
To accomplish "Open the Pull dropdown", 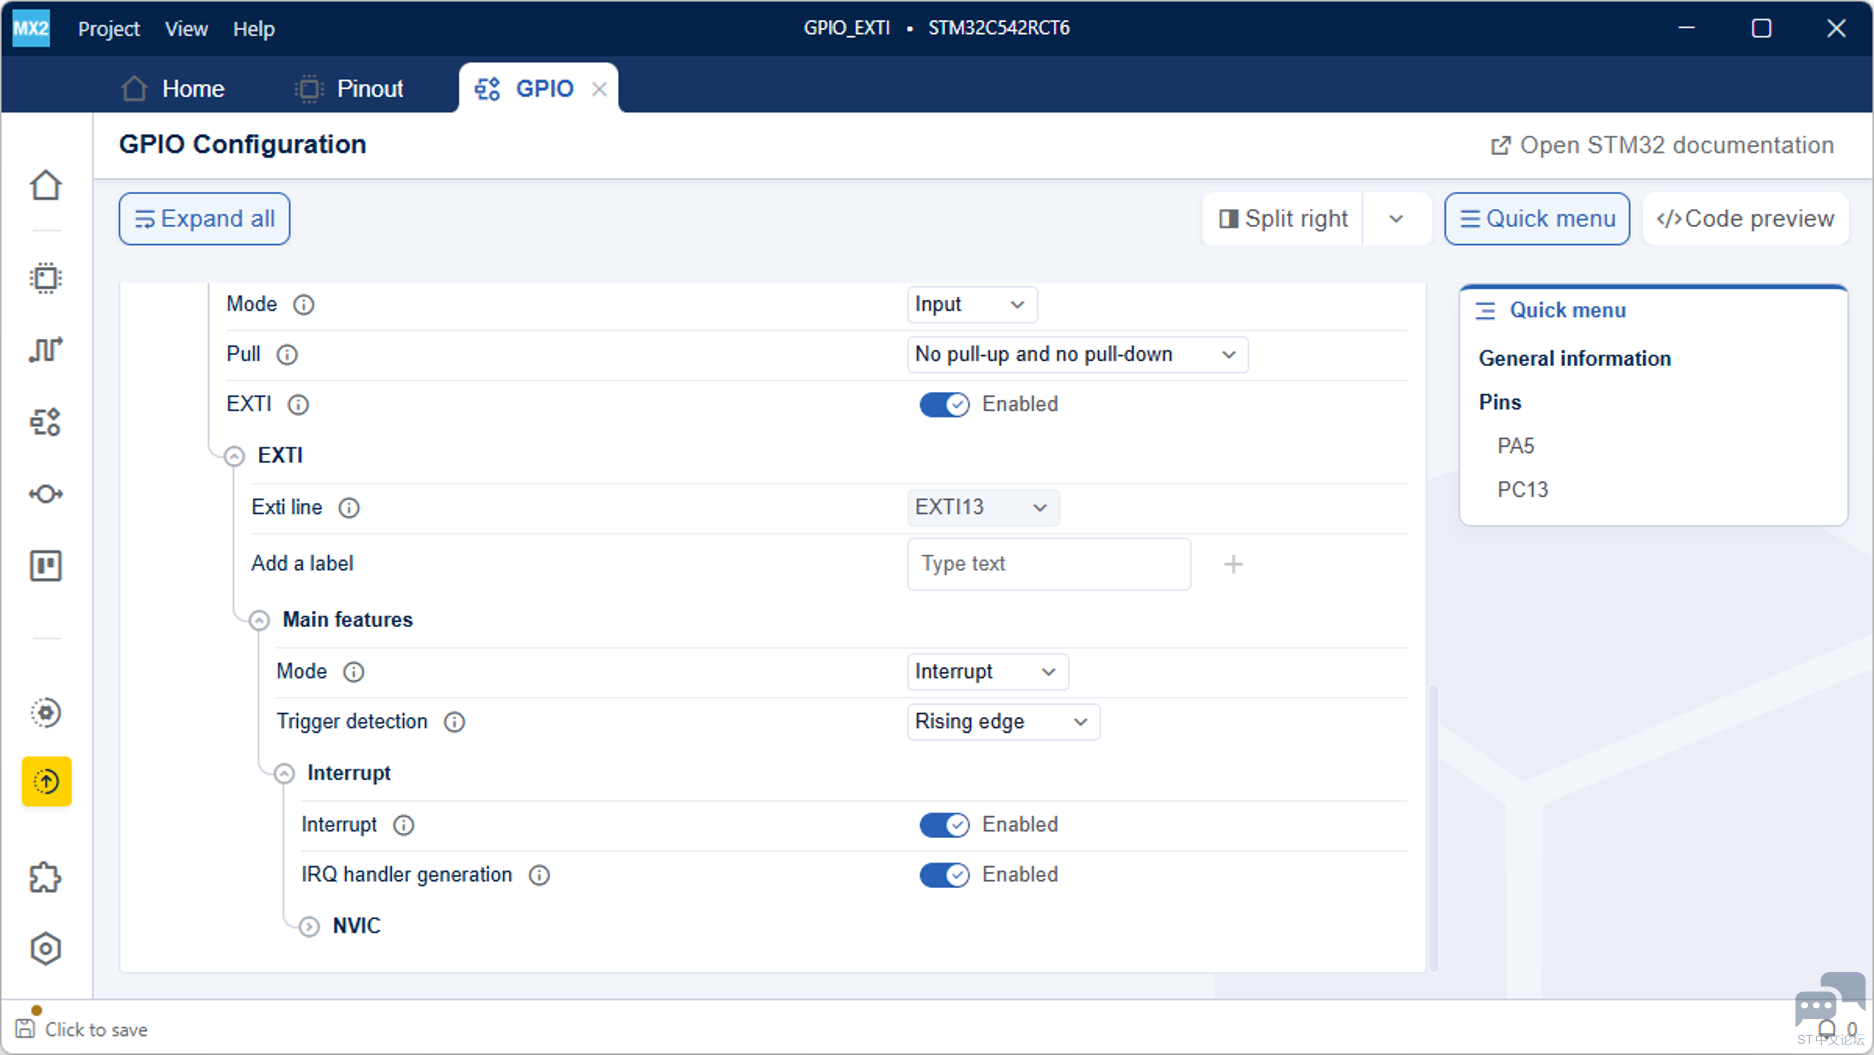I will click(1078, 355).
